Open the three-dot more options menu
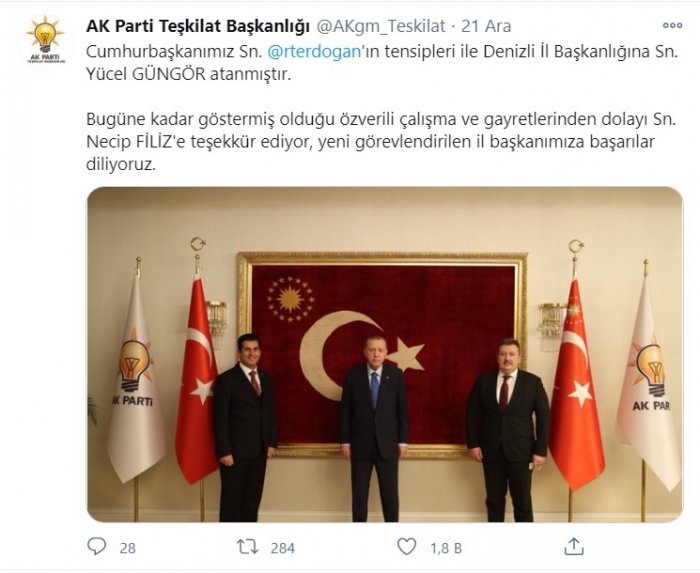The image size is (700, 573). 672,26
